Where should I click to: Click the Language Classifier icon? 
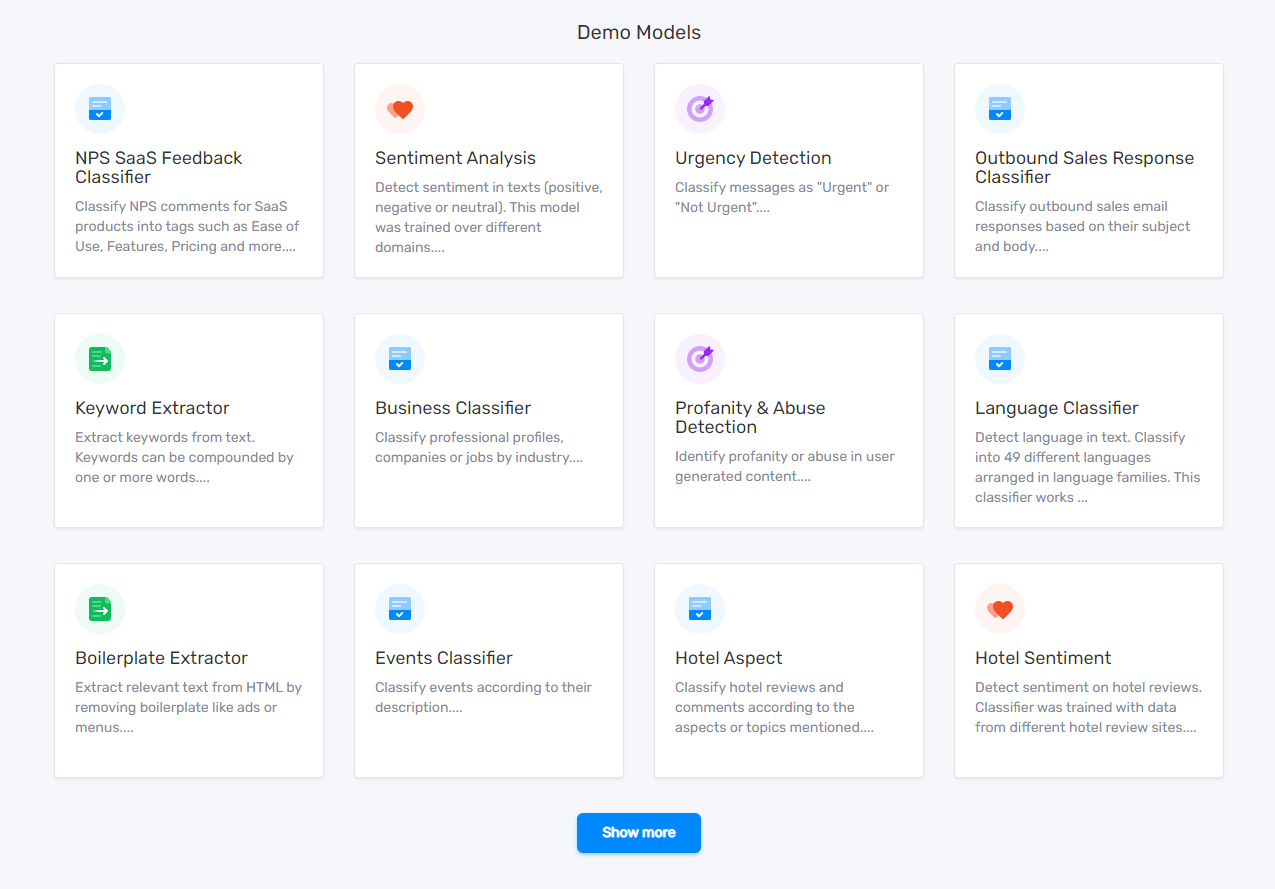coord(1000,359)
